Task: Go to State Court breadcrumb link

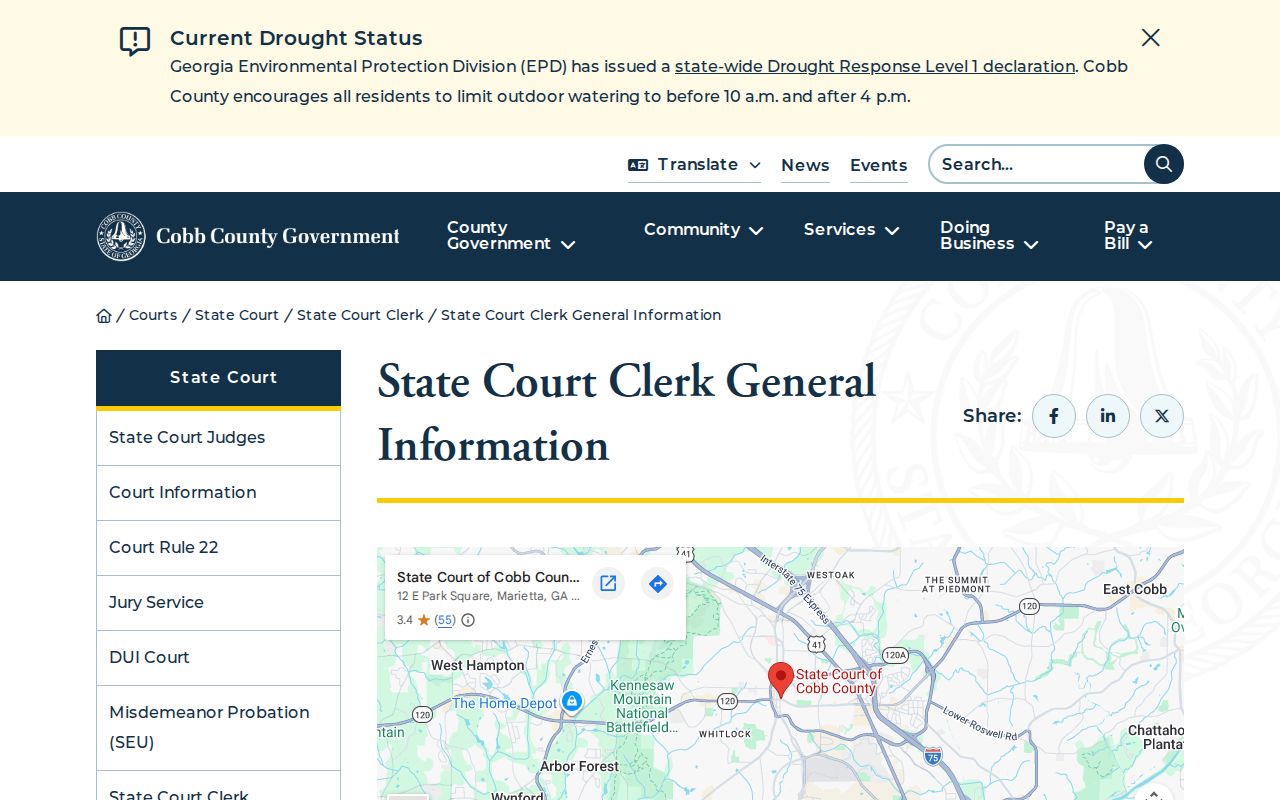Action: [237, 315]
